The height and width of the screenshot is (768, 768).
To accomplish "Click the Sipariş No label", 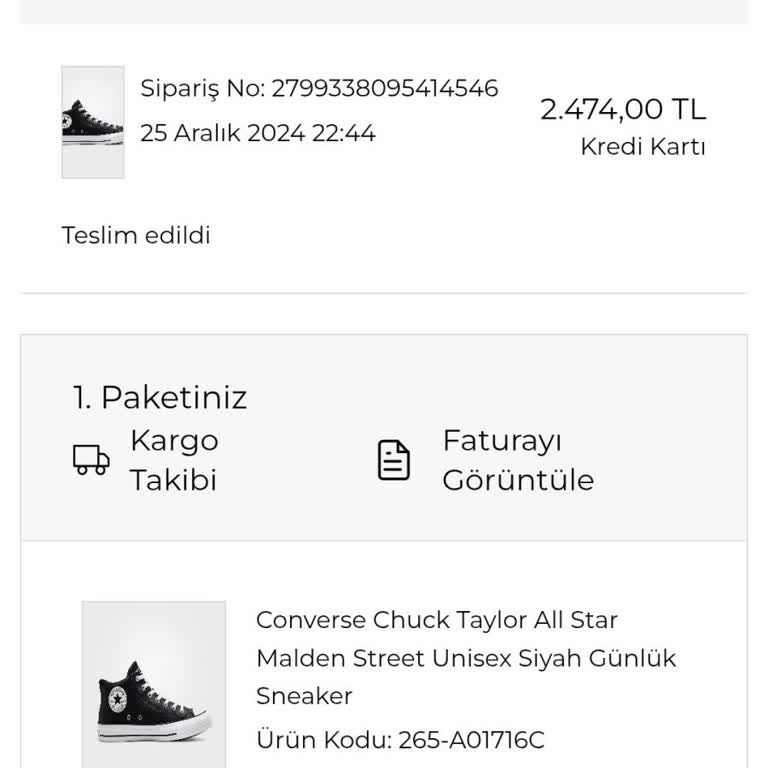I will (x=202, y=88).
